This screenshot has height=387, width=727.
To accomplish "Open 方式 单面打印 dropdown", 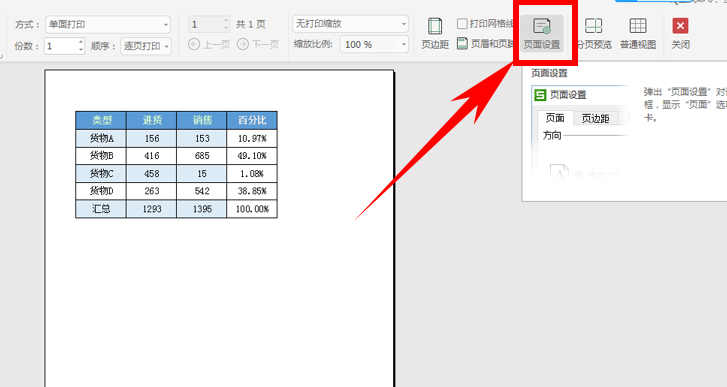I will tap(108, 25).
